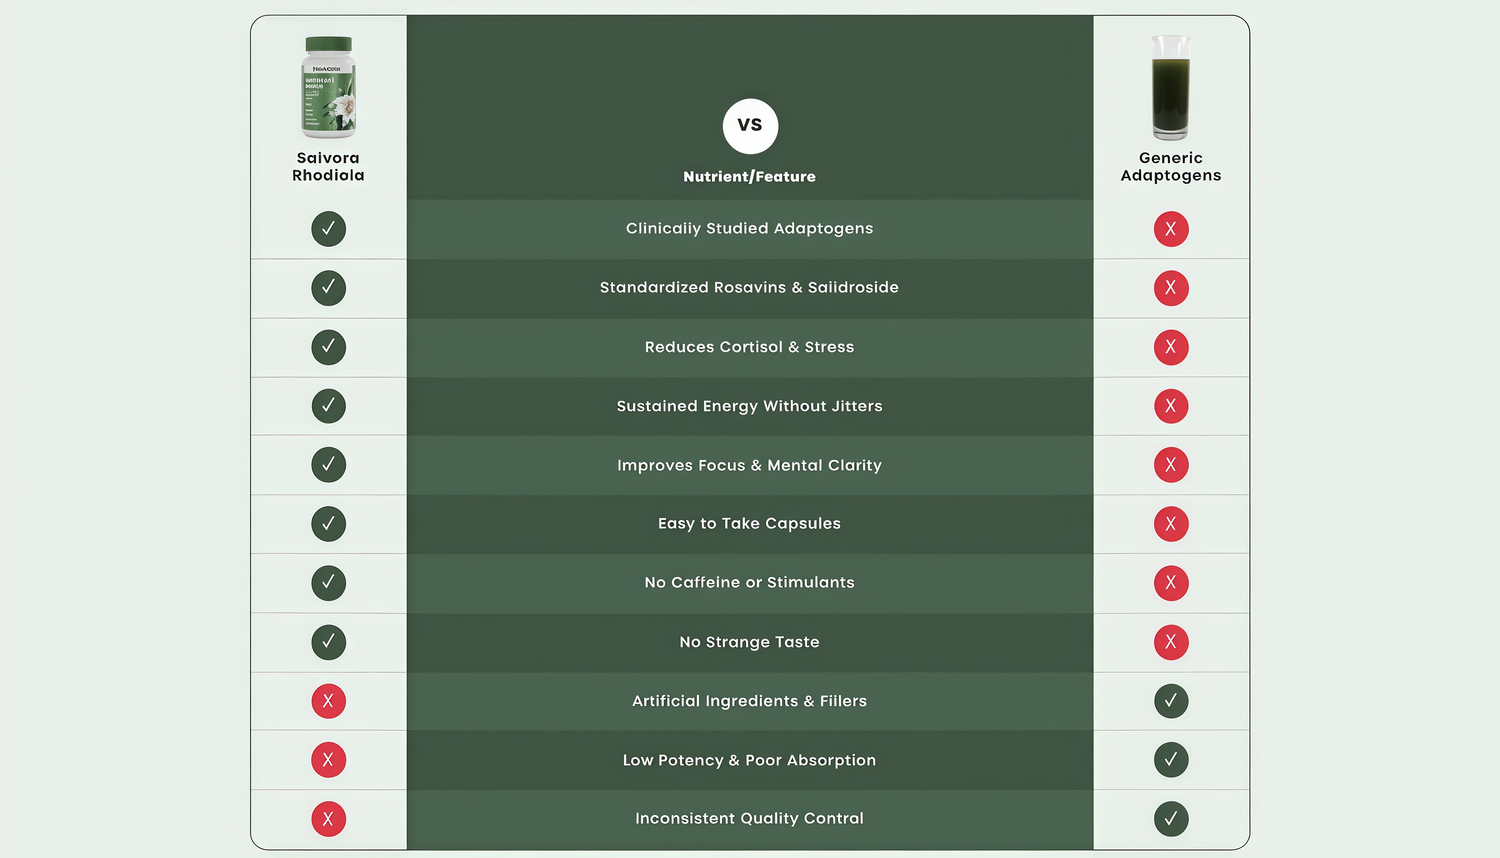The image size is (1500, 858).
Task: Click Generic red X for No Caffeine row
Action: click(1170, 583)
